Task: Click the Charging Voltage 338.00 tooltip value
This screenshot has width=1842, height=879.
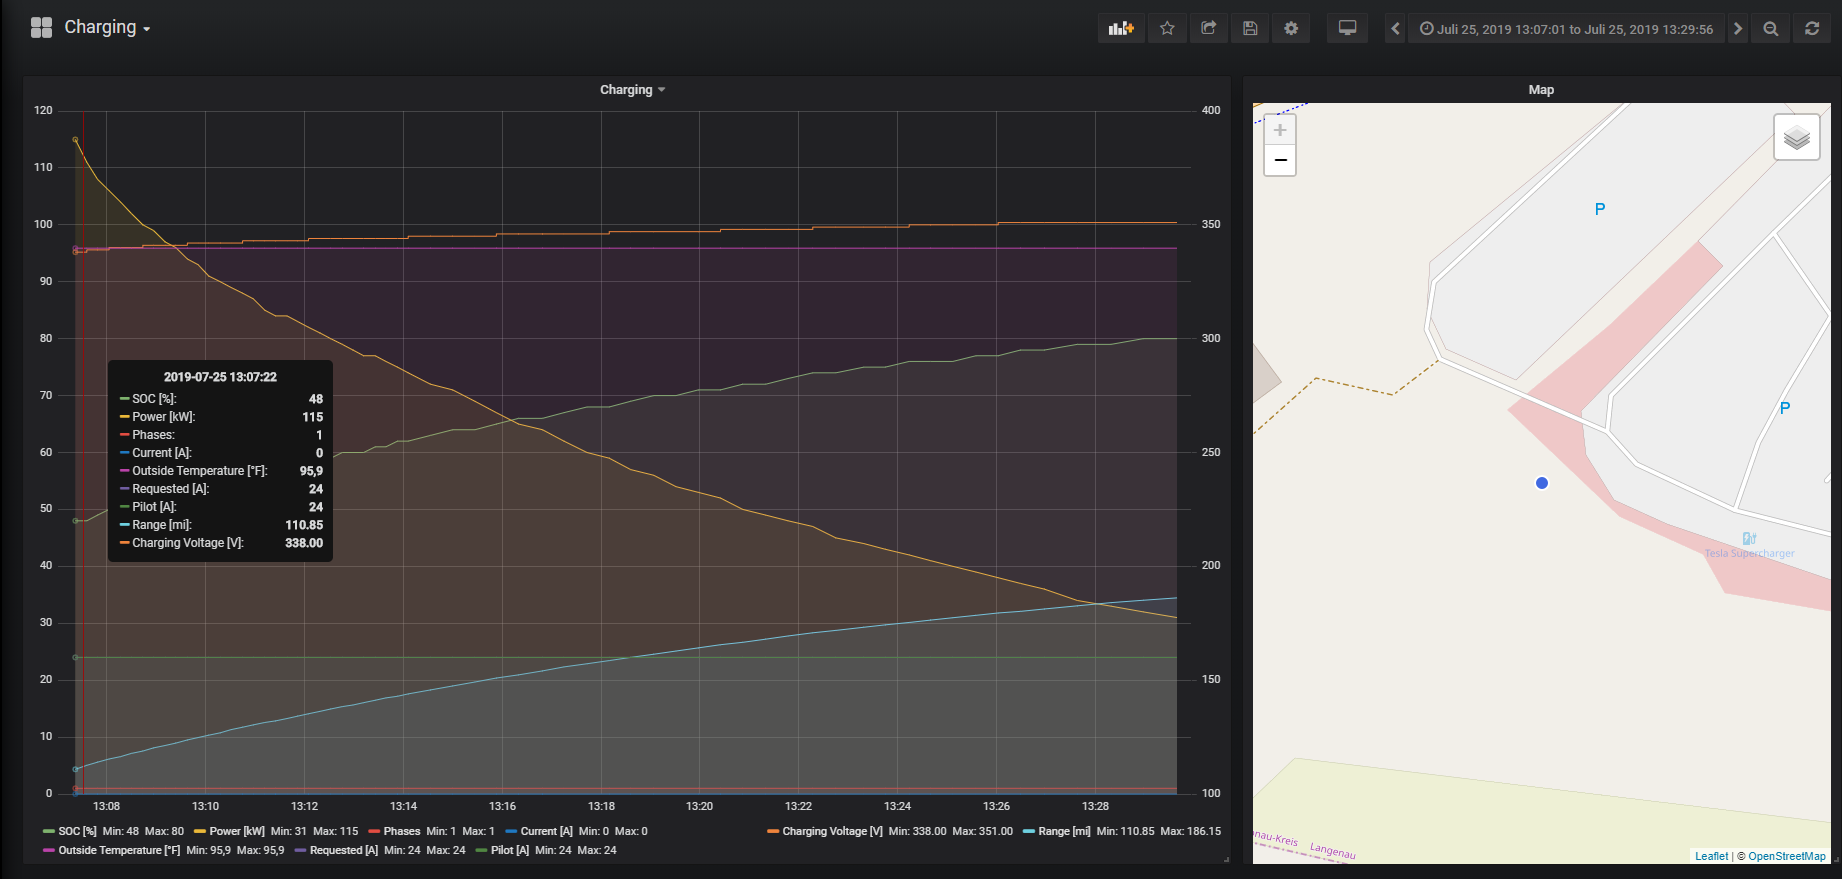Action: [304, 543]
